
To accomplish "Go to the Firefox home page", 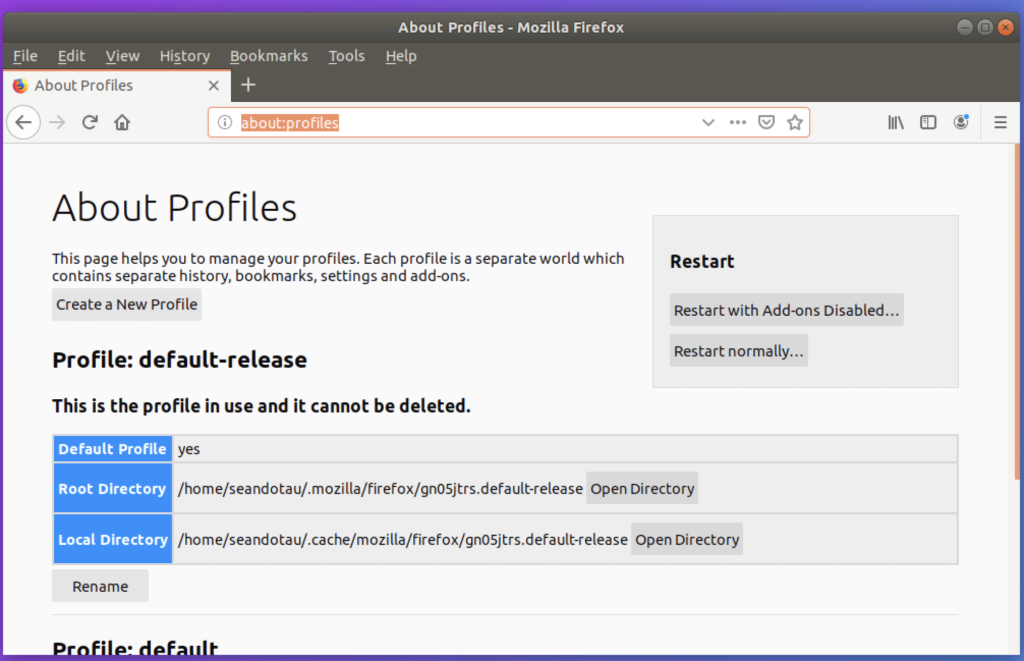I will tap(122, 122).
